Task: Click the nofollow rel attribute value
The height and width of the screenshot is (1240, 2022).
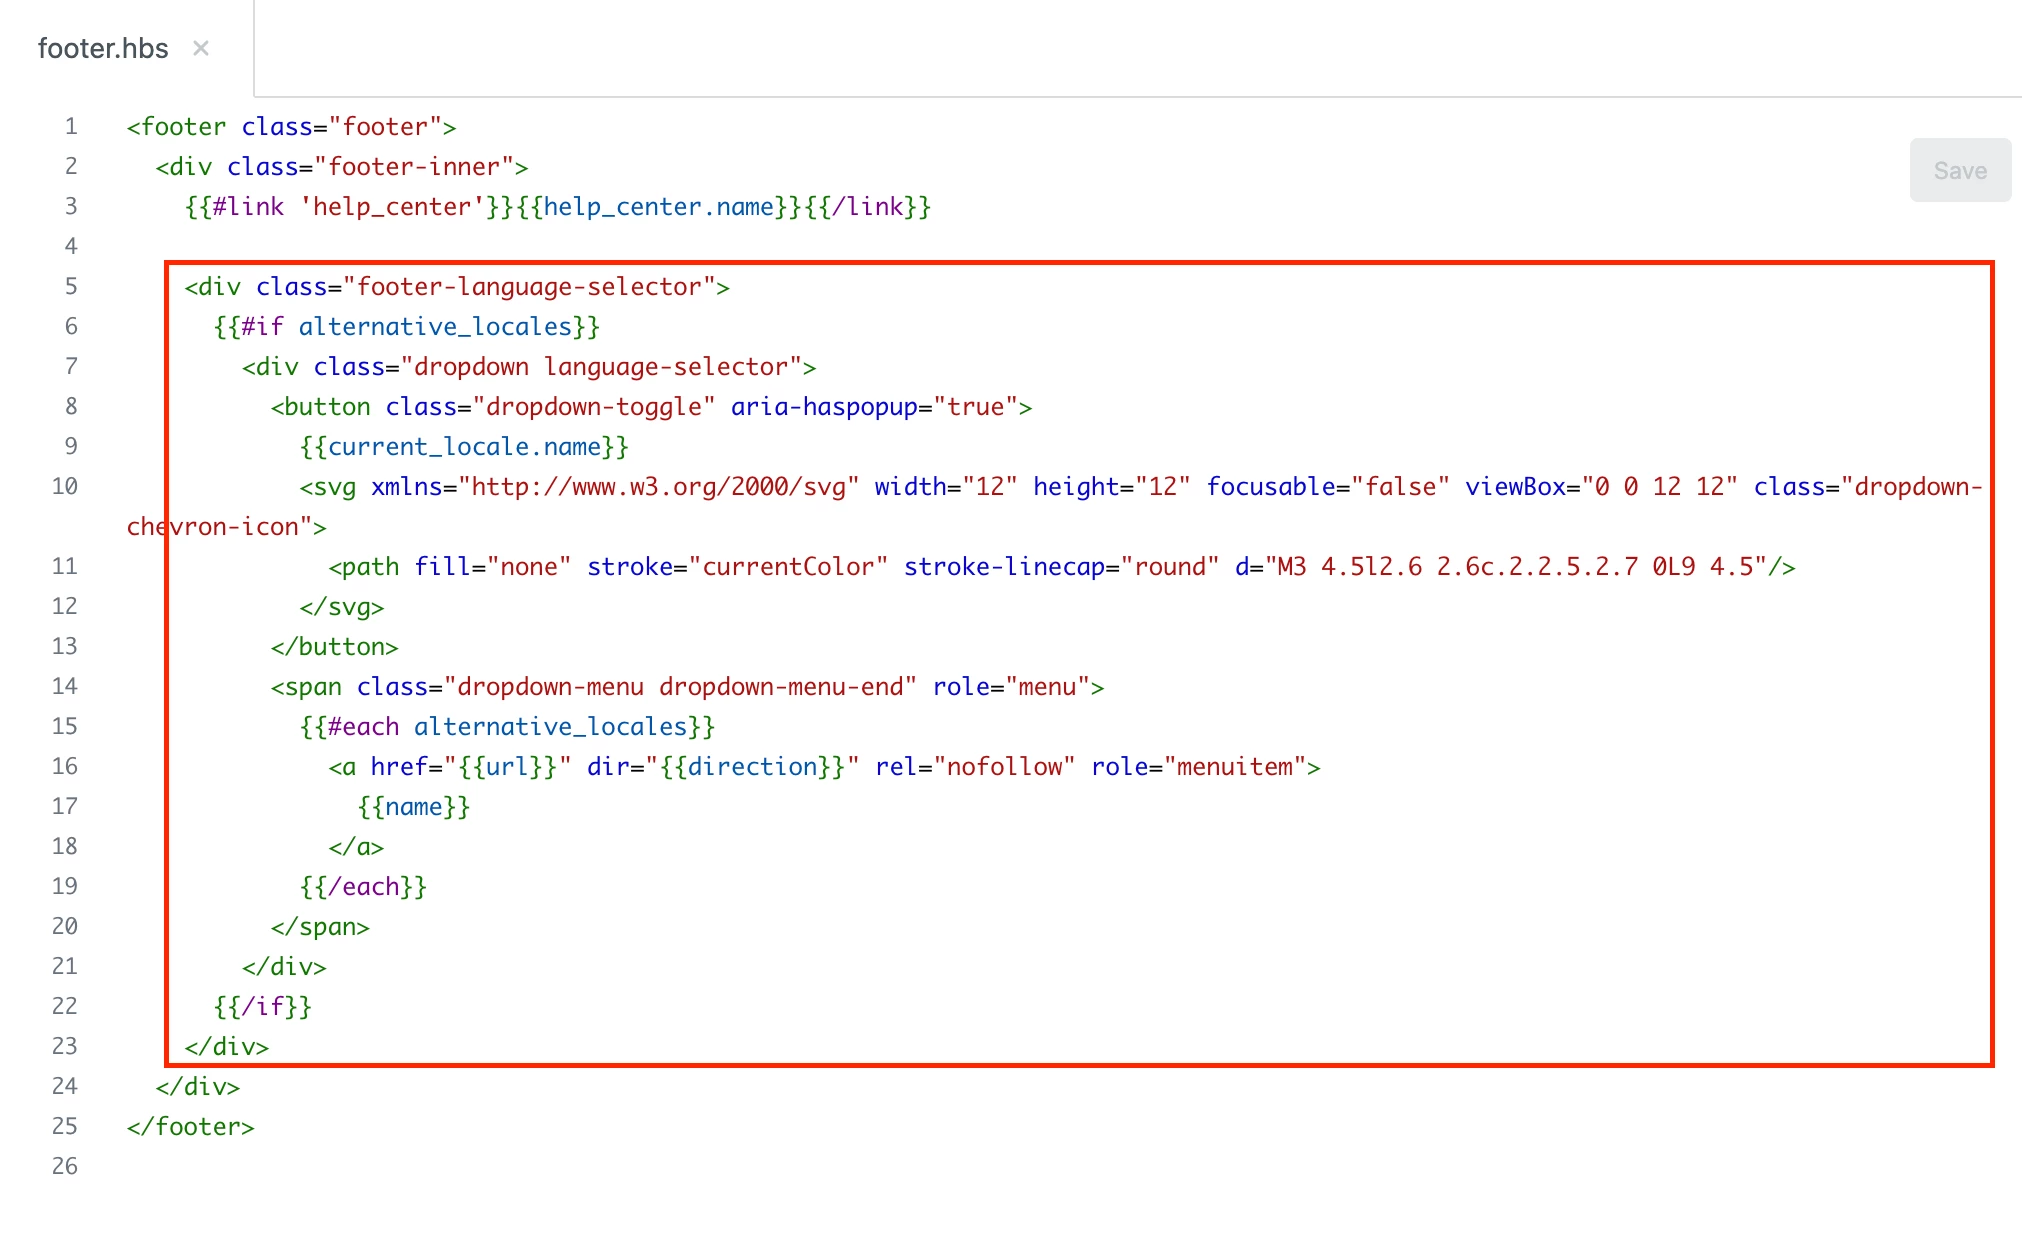Action: [x=1003, y=767]
